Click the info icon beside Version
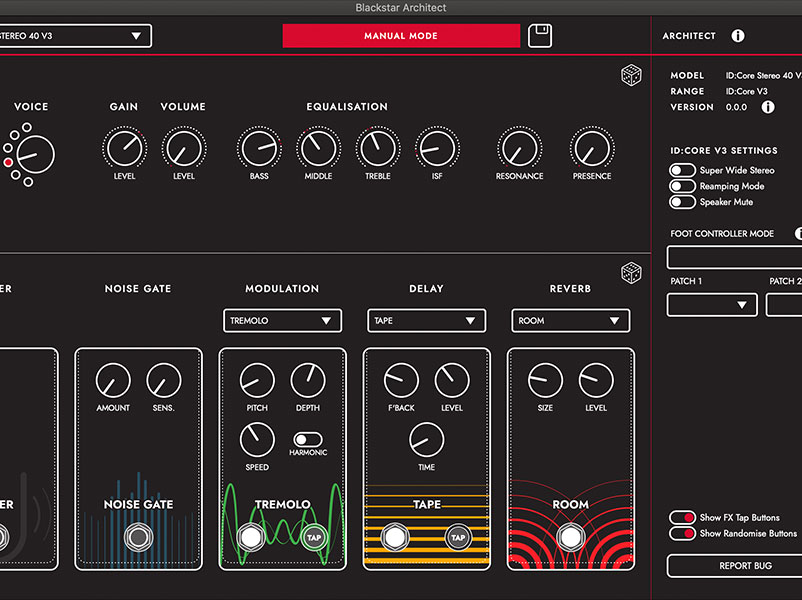Image resolution: width=802 pixels, height=600 pixels. coord(768,107)
